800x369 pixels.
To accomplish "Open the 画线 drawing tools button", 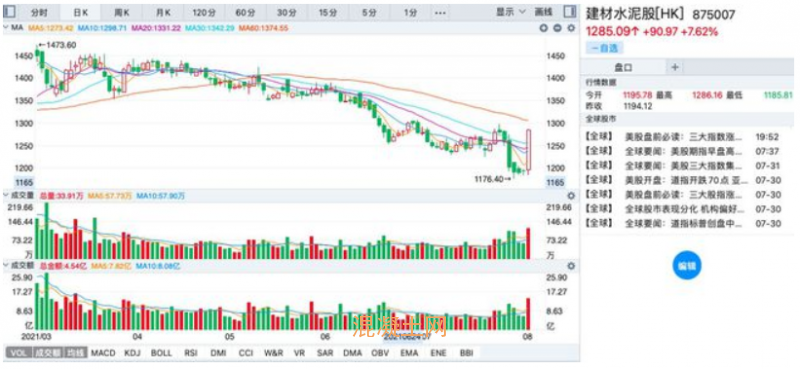I will click(x=545, y=11).
